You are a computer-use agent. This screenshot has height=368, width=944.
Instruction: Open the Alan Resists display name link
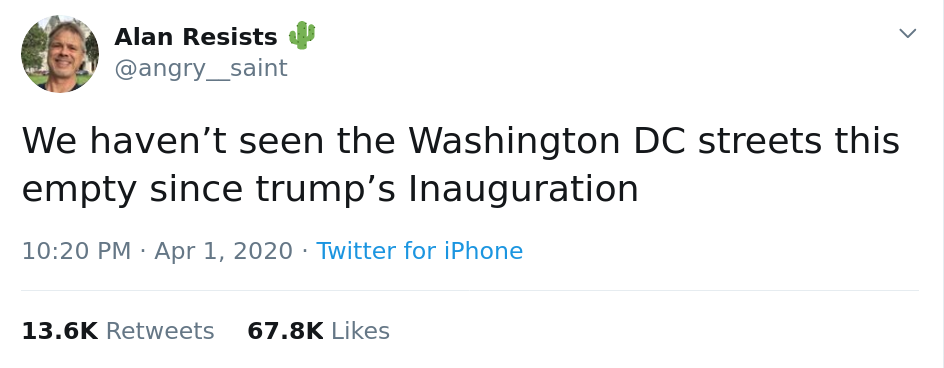coord(196,37)
